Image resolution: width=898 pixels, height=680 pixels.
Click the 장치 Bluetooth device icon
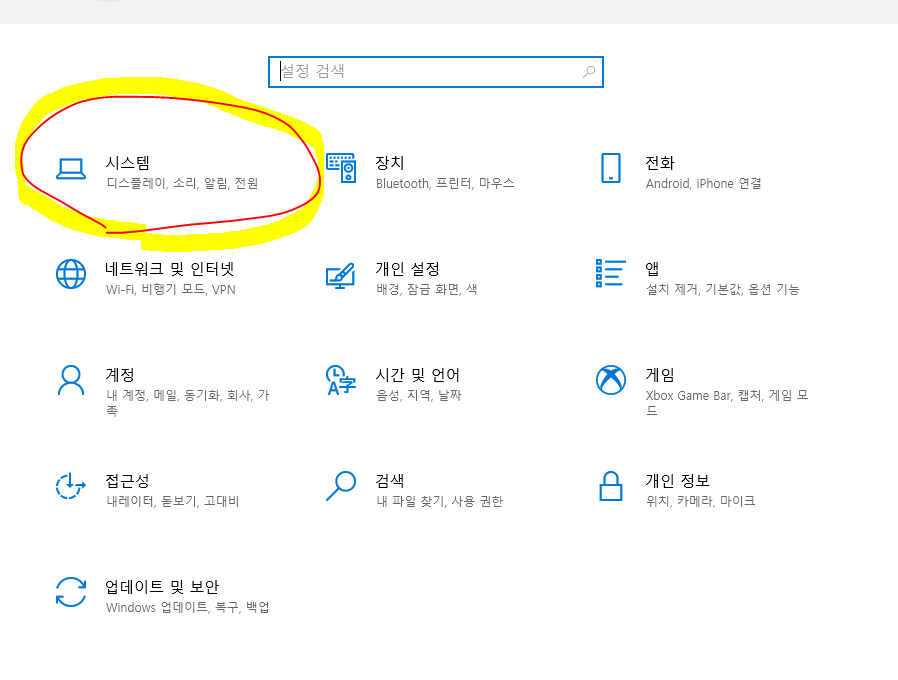pos(340,167)
